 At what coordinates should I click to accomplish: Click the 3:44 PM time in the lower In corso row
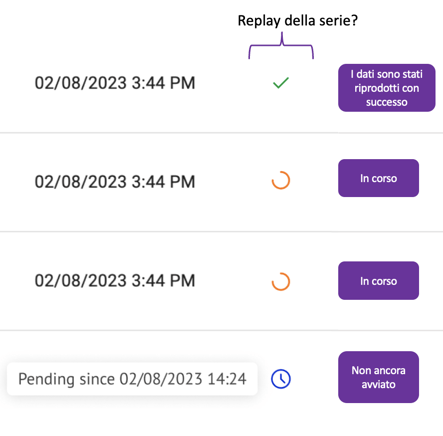[163, 280]
